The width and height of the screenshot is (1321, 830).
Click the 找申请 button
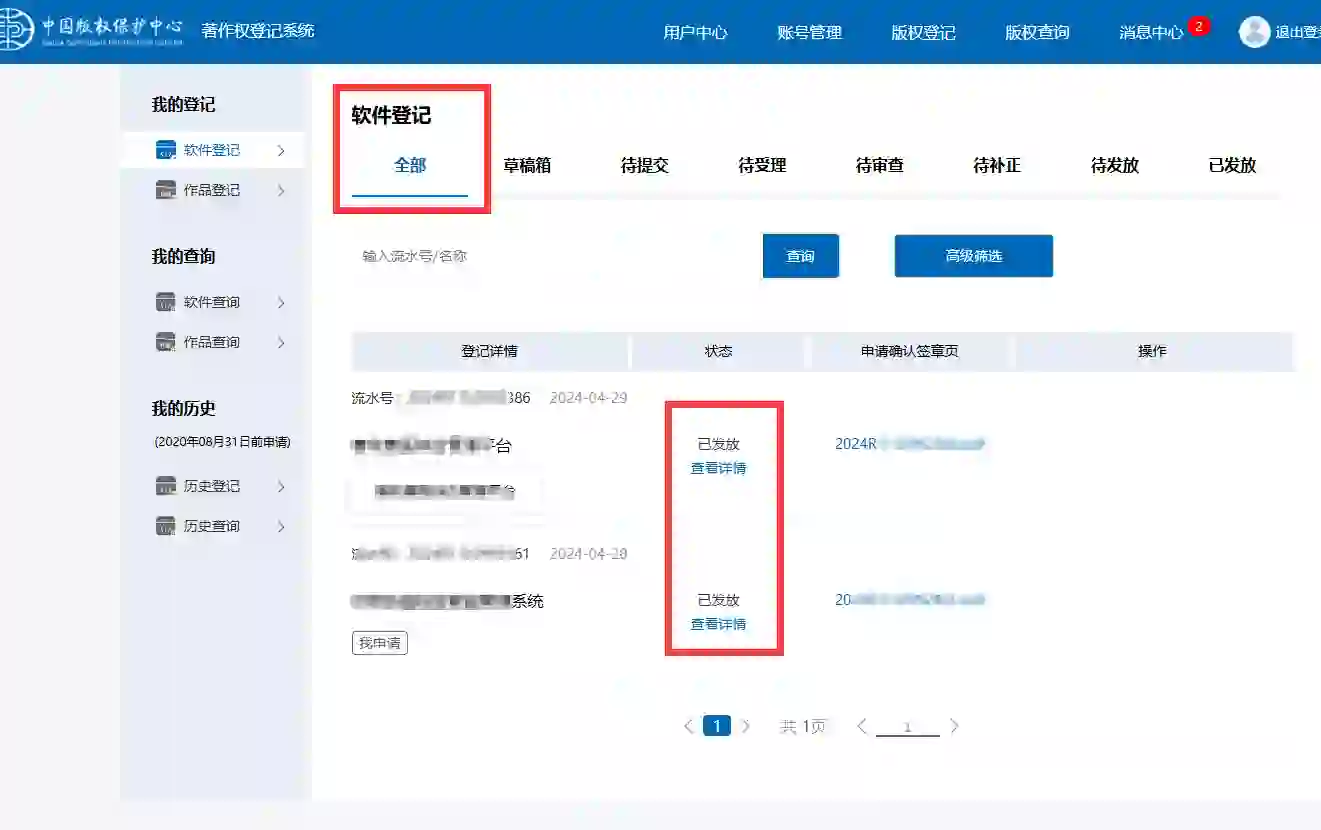coord(379,643)
